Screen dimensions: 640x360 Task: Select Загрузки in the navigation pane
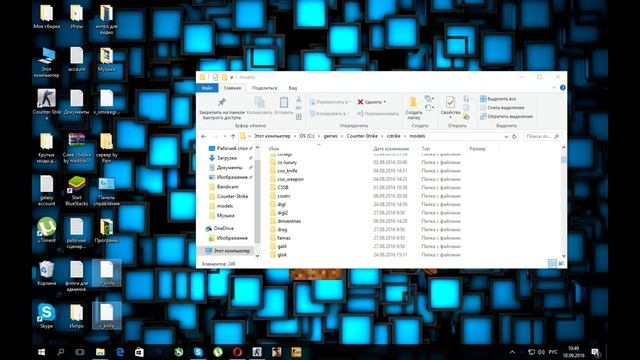pyautogui.click(x=227, y=158)
